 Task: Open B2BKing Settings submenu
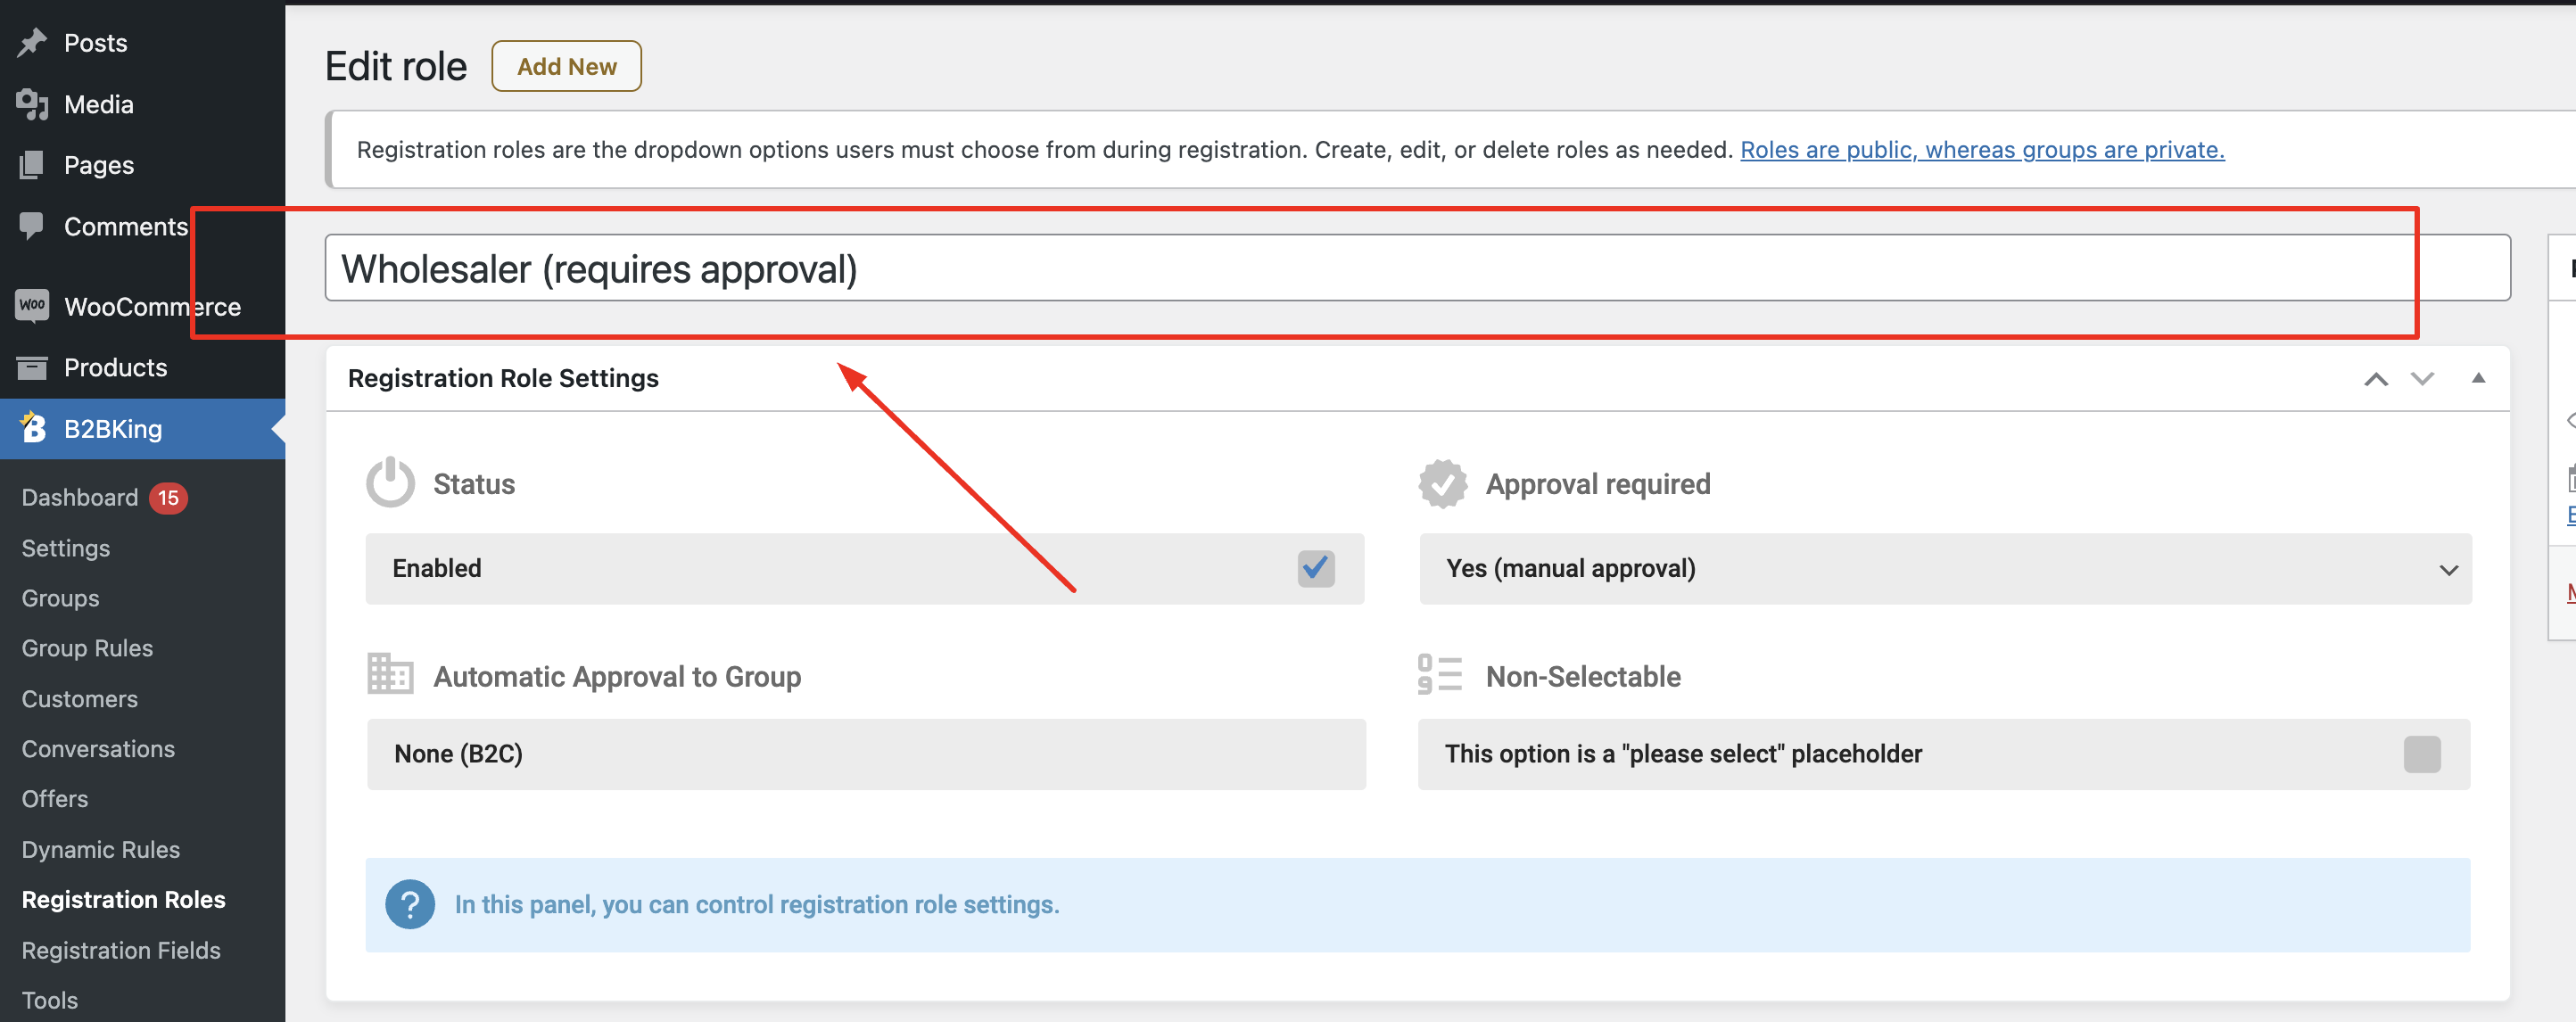click(x=66, y=548)
